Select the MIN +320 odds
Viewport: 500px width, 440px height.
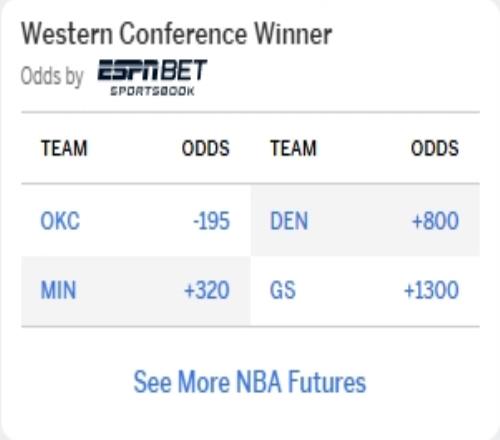(207, 290)
